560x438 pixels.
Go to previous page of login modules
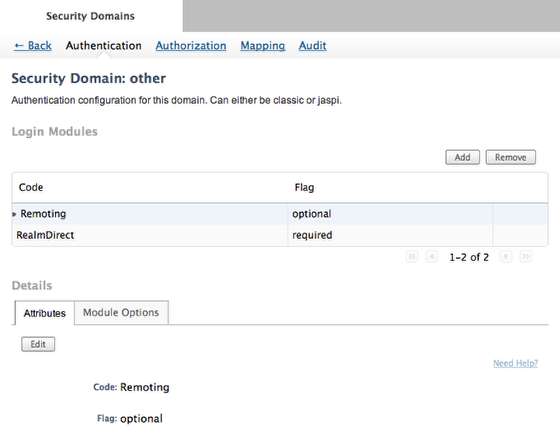432,257
